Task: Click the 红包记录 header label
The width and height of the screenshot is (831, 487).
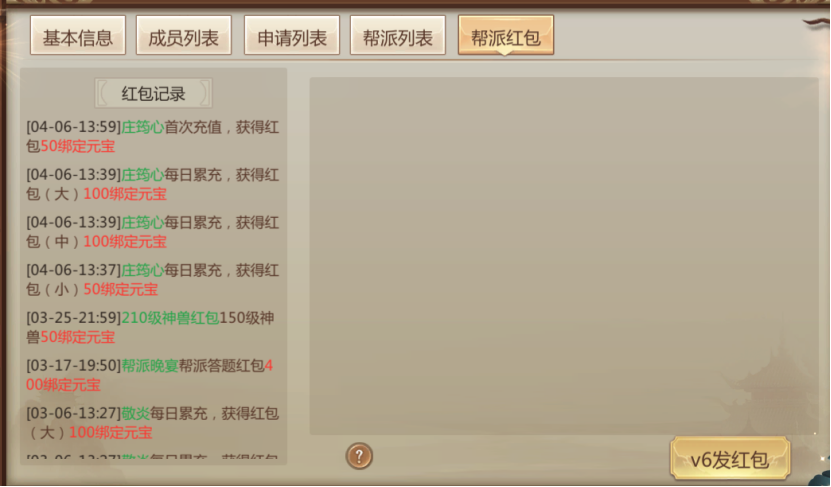Action: click(153, 94)
